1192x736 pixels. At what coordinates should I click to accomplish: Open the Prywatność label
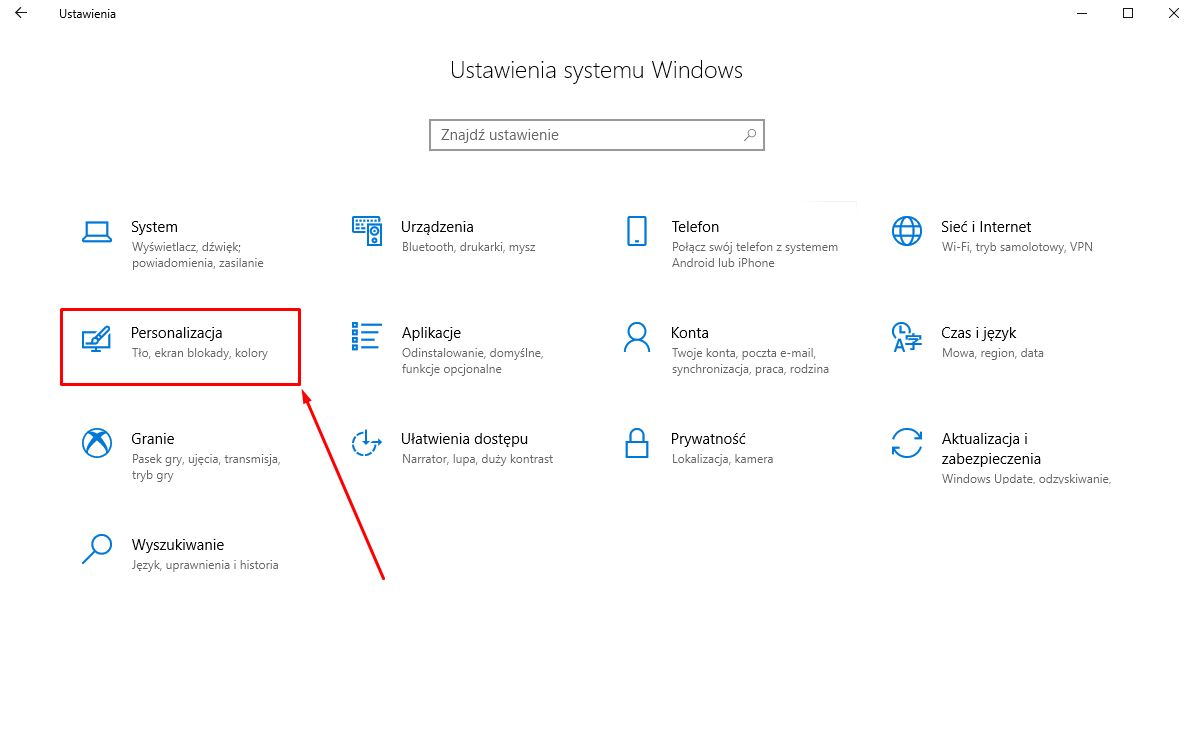point(708,439)
